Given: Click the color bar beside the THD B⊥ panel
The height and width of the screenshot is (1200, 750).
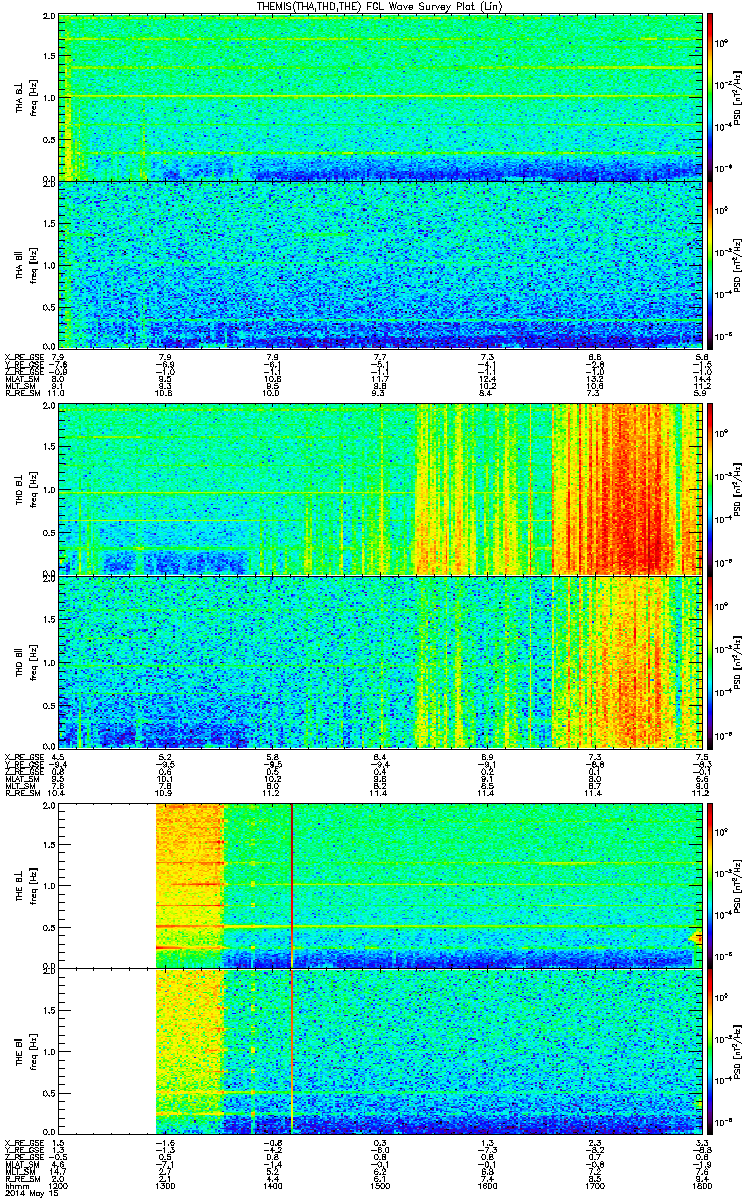Looking at the screenshot, I should pos(710,488).
